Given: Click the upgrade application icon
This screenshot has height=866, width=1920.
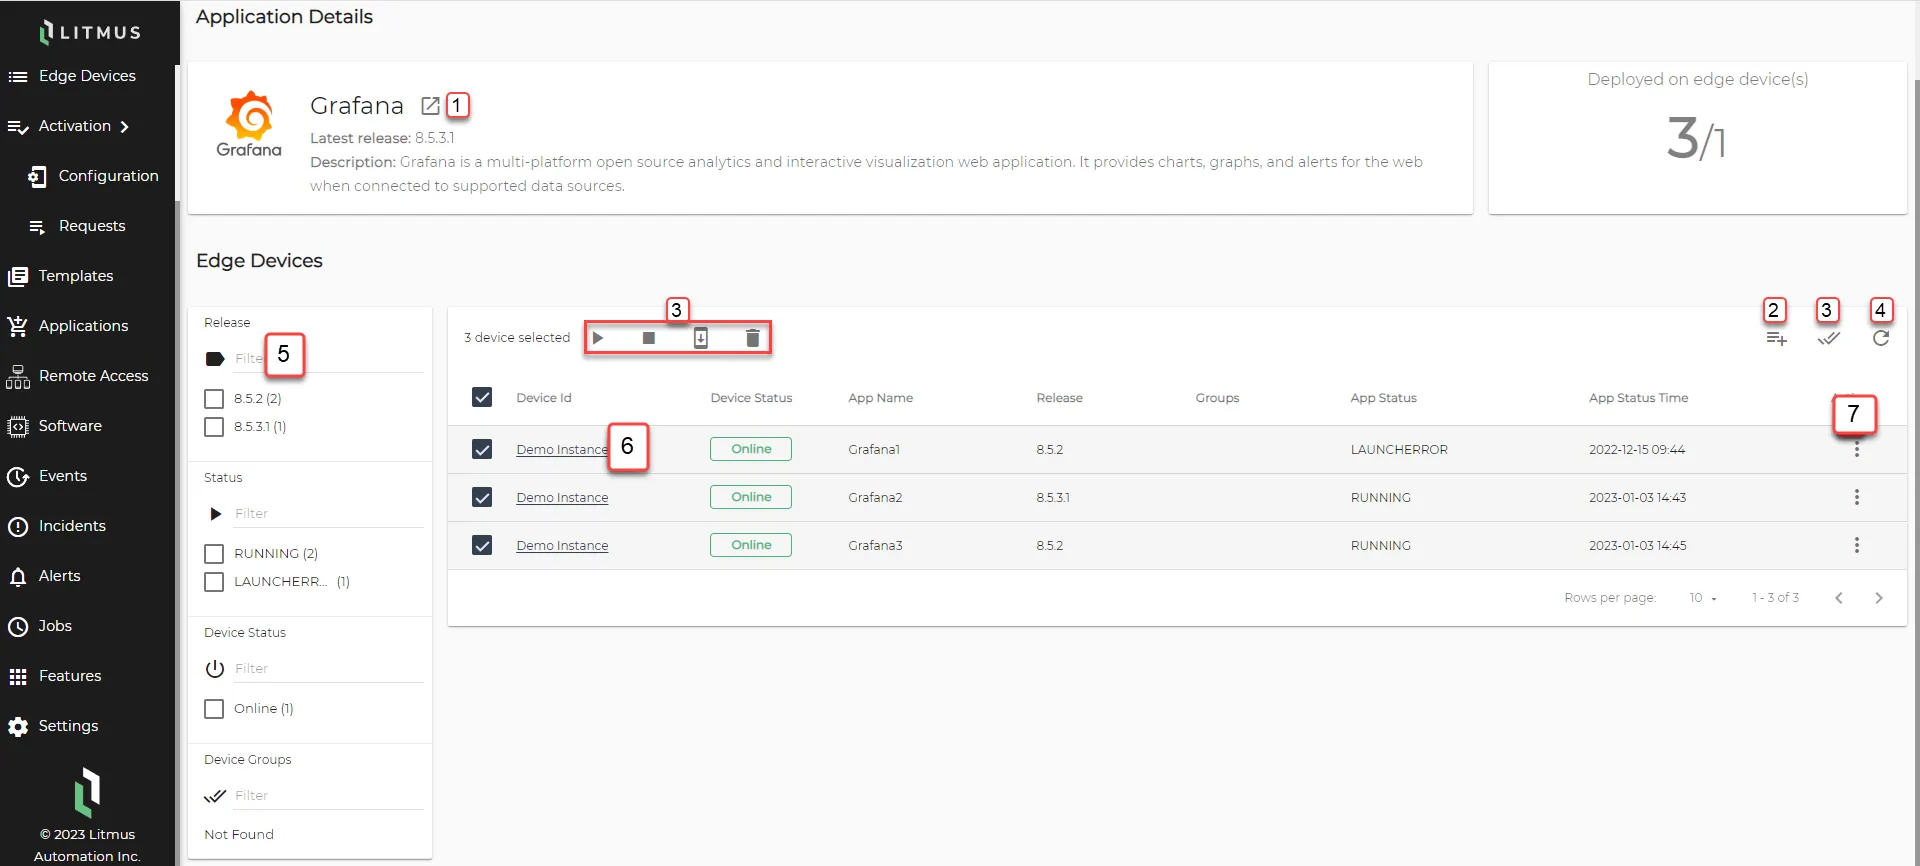Looking at the screenshot, I should point(701,338).
